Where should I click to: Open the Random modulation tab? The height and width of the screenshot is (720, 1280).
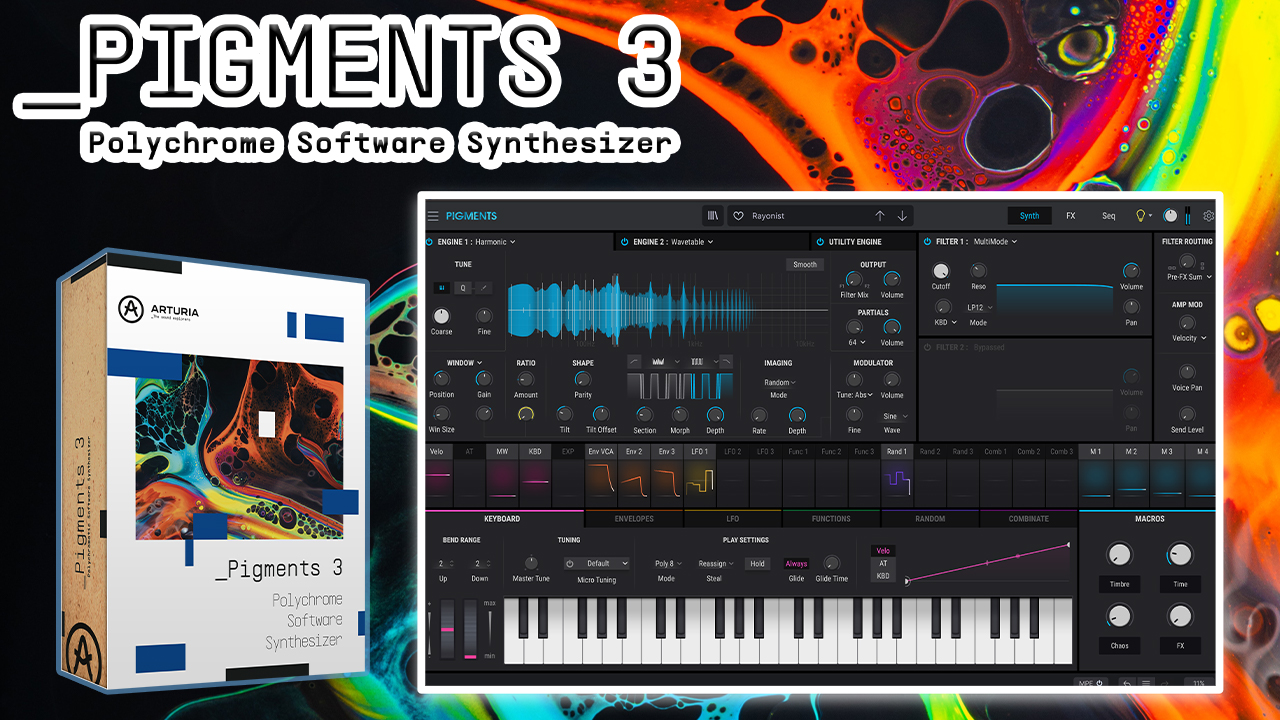click(930, 519)
